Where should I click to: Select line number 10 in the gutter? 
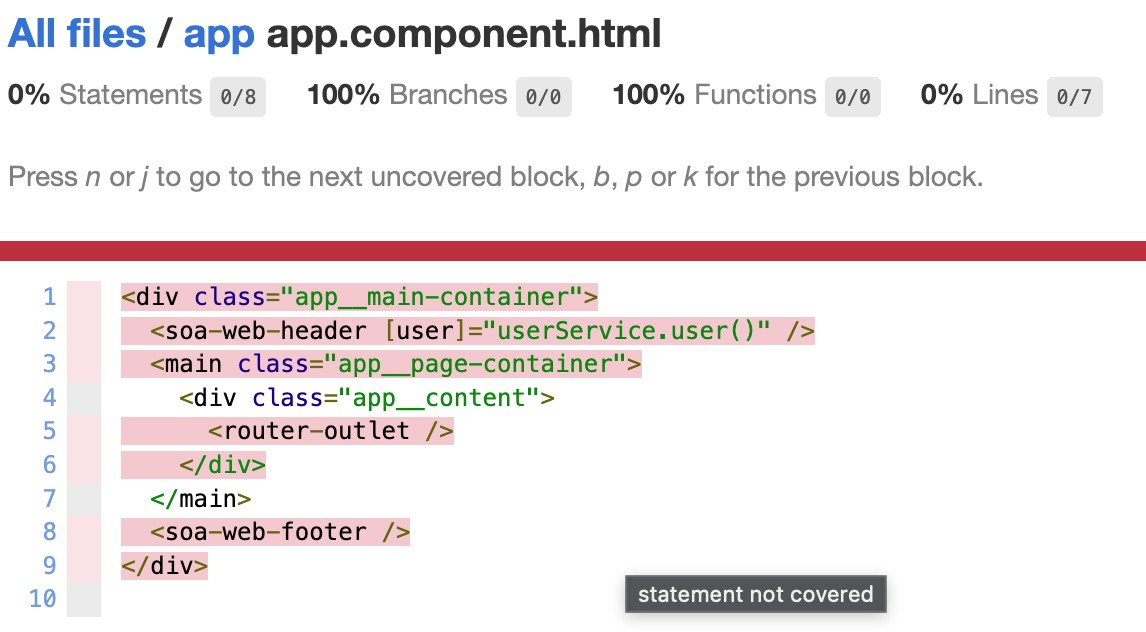click(42, 599)
